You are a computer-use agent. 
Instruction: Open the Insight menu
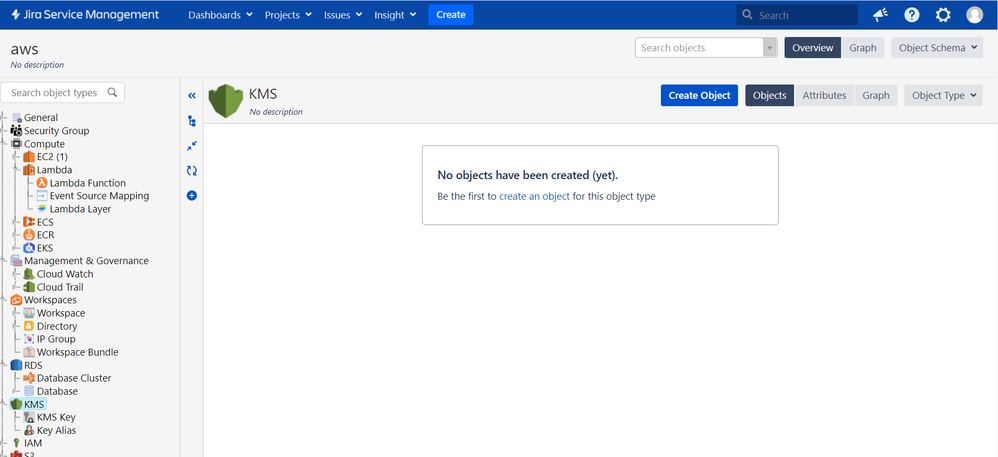click(x=395, y=15)
